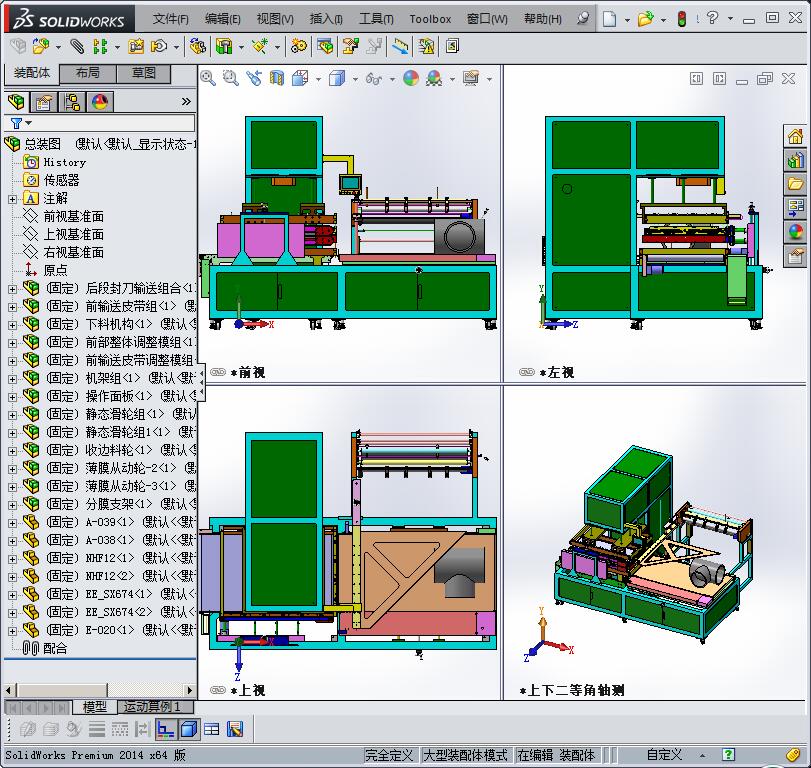The width and height of the screenshot is (811, 768).
Task: Click the Rebuild traffic light icon
Action: (x=682, y=19)
